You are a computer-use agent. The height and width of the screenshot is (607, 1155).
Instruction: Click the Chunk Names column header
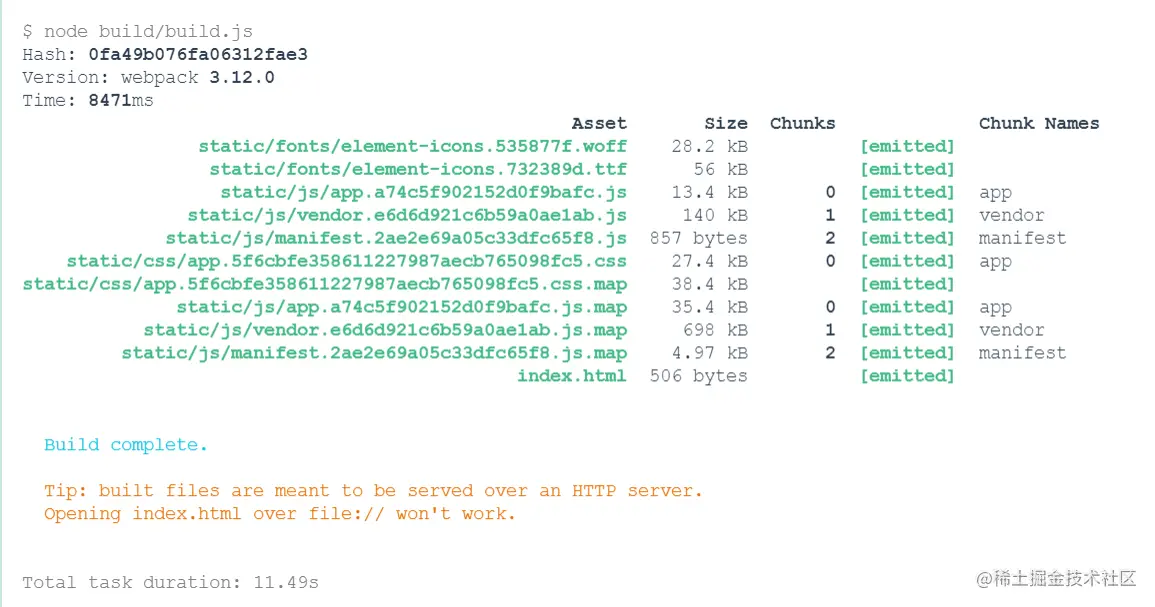pos(1038,124)
